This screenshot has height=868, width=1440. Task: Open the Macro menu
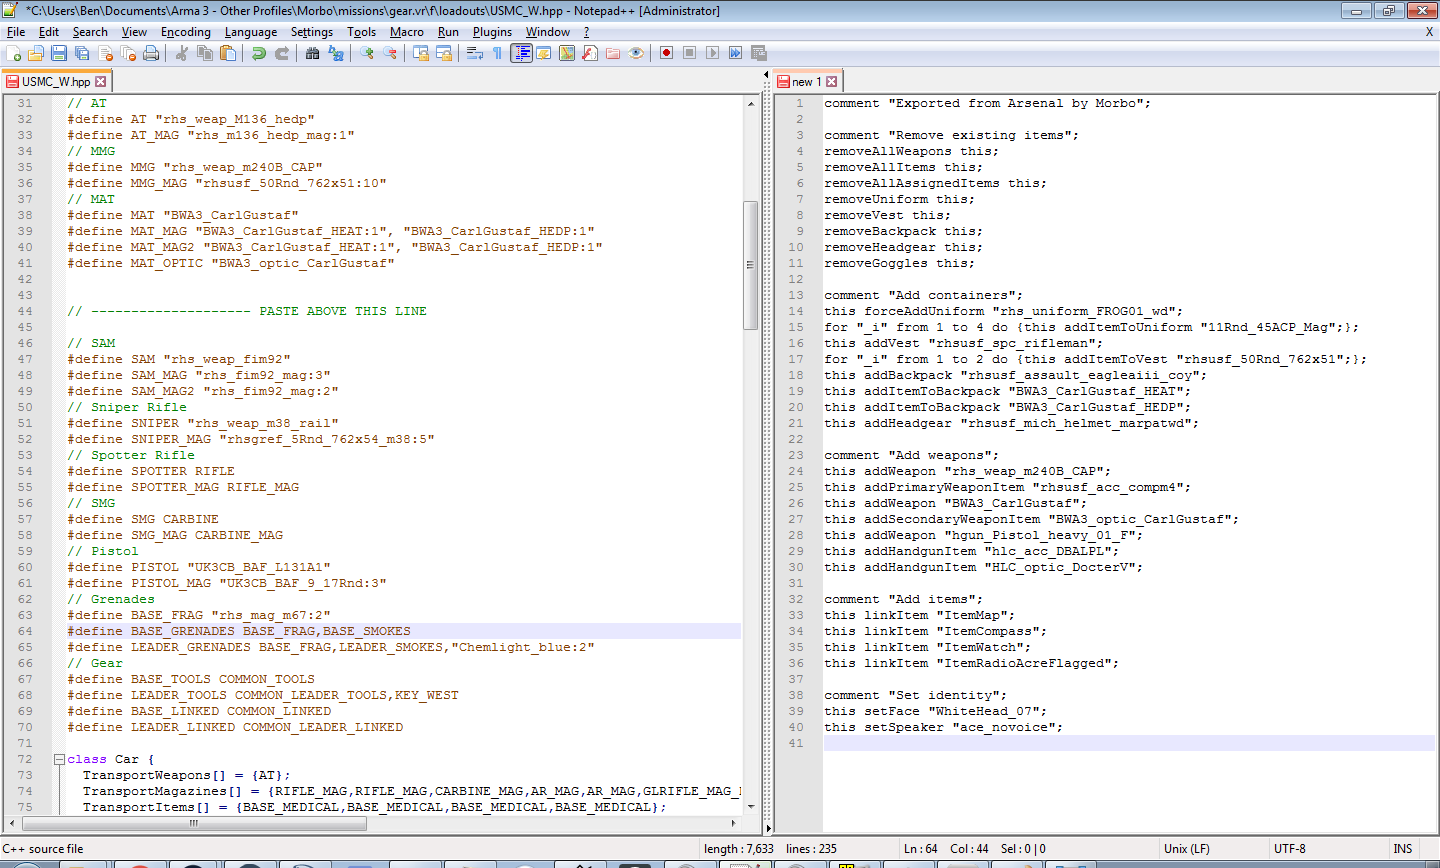point(406,31)
